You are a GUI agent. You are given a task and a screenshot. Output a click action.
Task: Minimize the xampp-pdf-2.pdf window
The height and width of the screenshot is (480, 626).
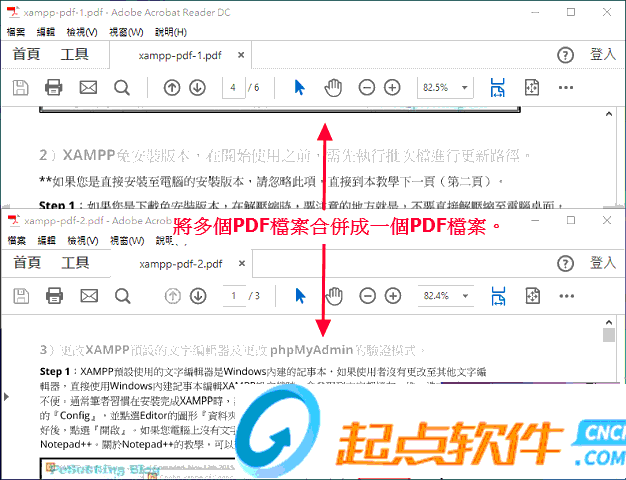tap(535, 220)
